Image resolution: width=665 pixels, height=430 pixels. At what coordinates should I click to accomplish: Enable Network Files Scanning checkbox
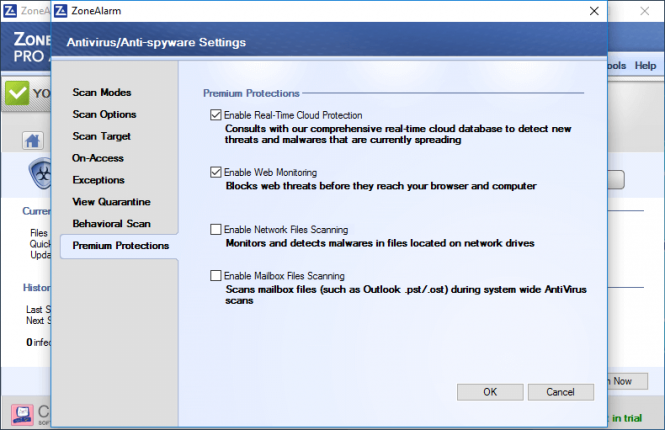(x=216, y=229)
